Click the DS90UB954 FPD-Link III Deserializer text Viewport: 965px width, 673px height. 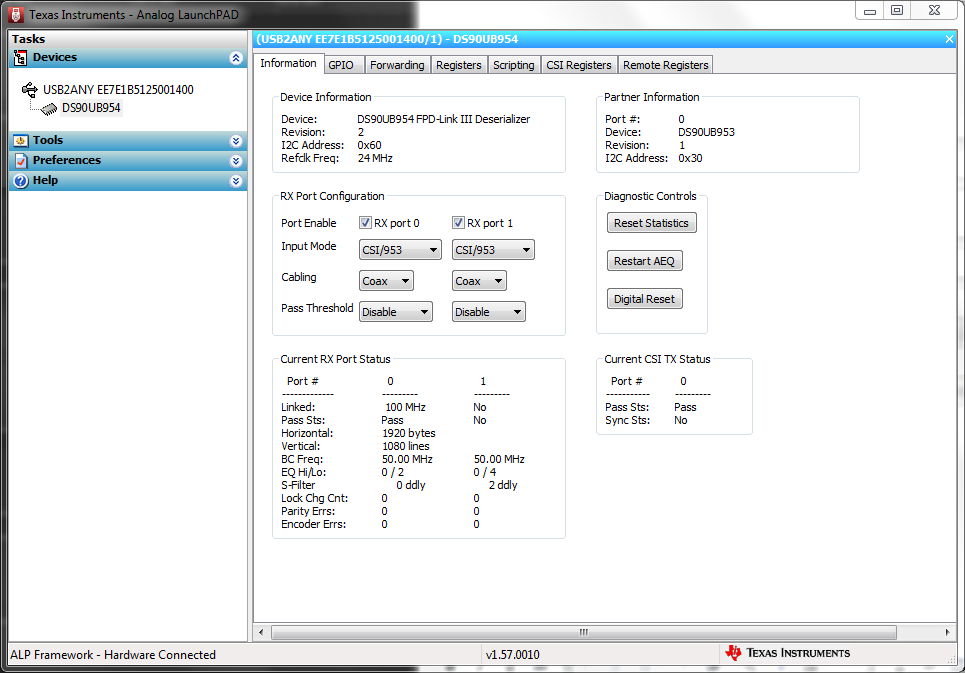coord(443,119)
